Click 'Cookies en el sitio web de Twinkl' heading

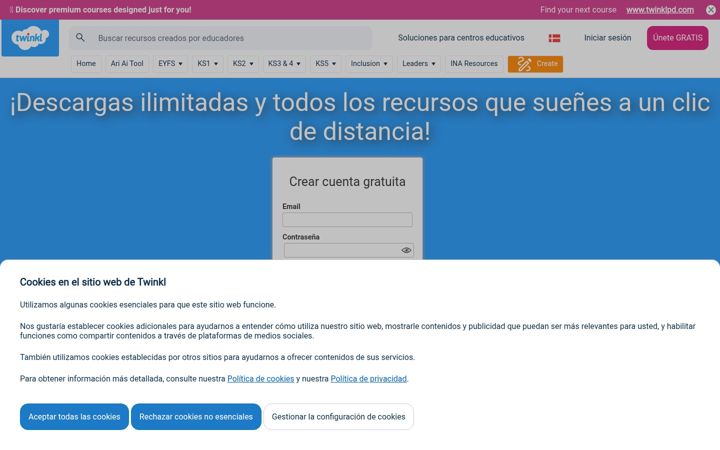pos(93,282)
